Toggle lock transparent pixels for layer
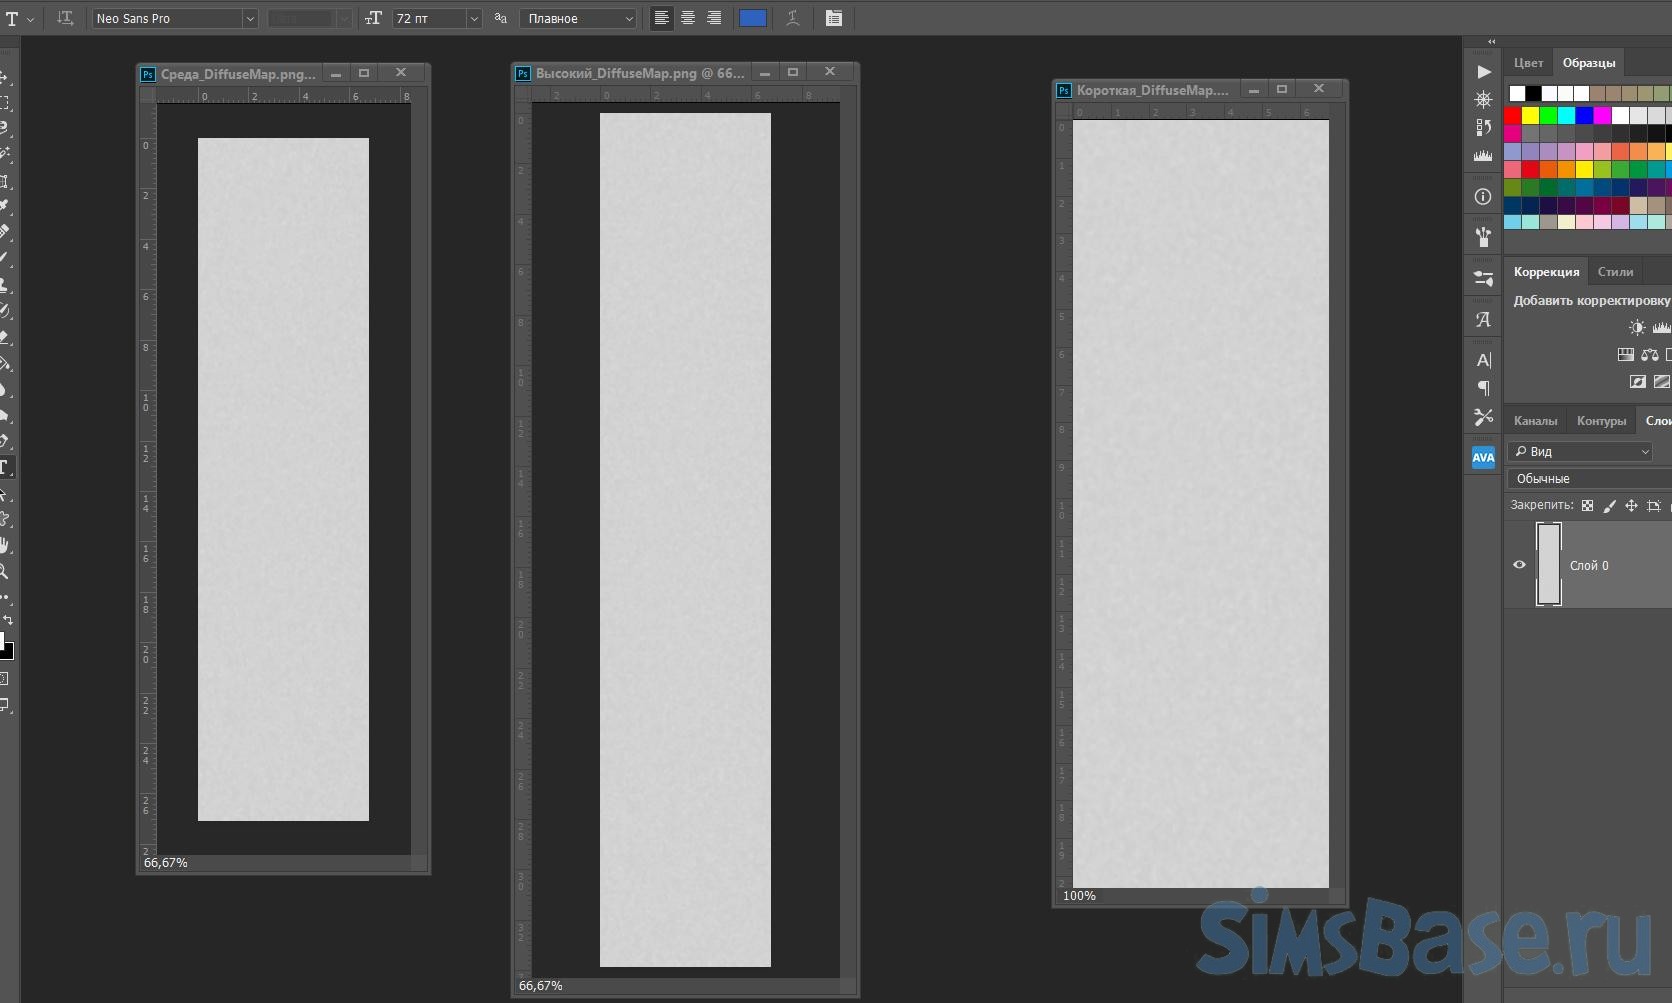Screen dimensions: 1672x1003 (x=1587, y=506)
